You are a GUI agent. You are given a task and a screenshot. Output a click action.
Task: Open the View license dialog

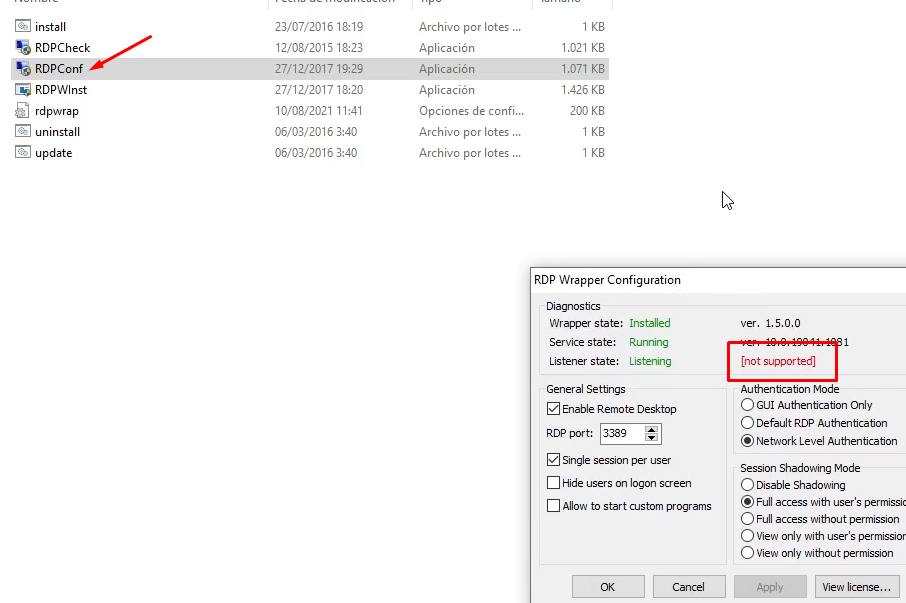click(856, 586)
